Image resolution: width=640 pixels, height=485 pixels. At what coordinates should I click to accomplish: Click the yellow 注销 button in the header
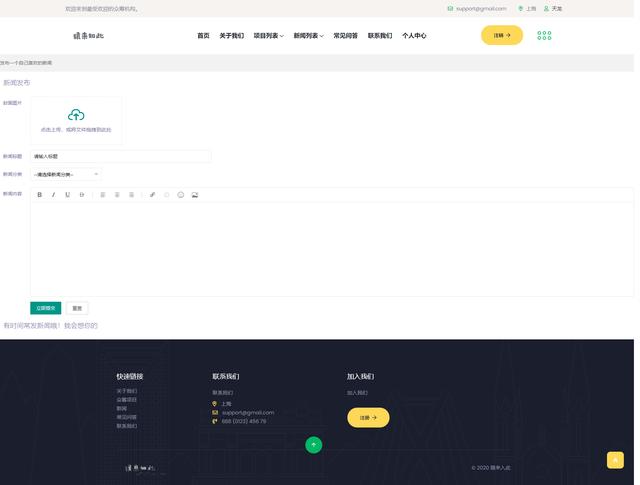[502, 35]
